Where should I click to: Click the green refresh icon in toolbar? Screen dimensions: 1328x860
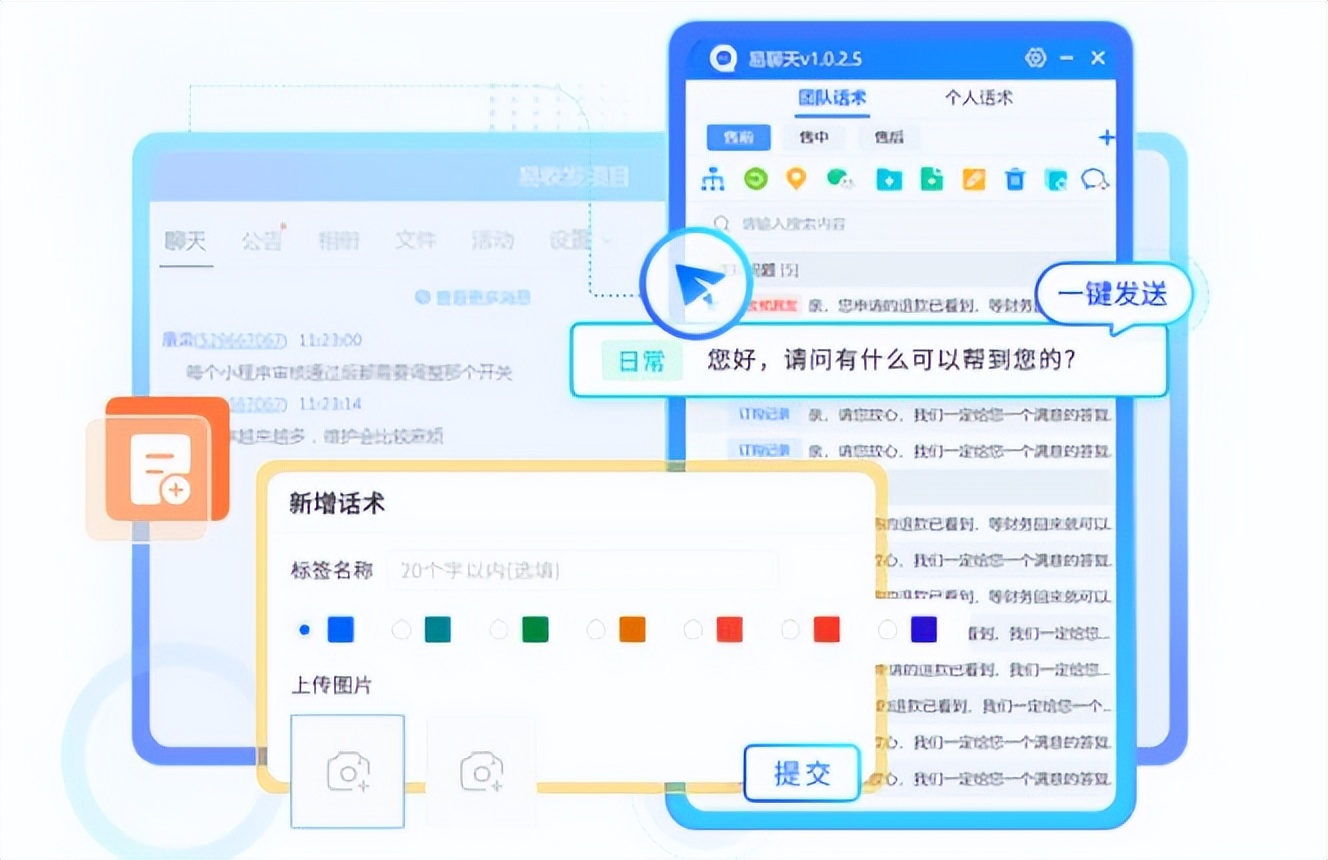[x=755, y=179]
